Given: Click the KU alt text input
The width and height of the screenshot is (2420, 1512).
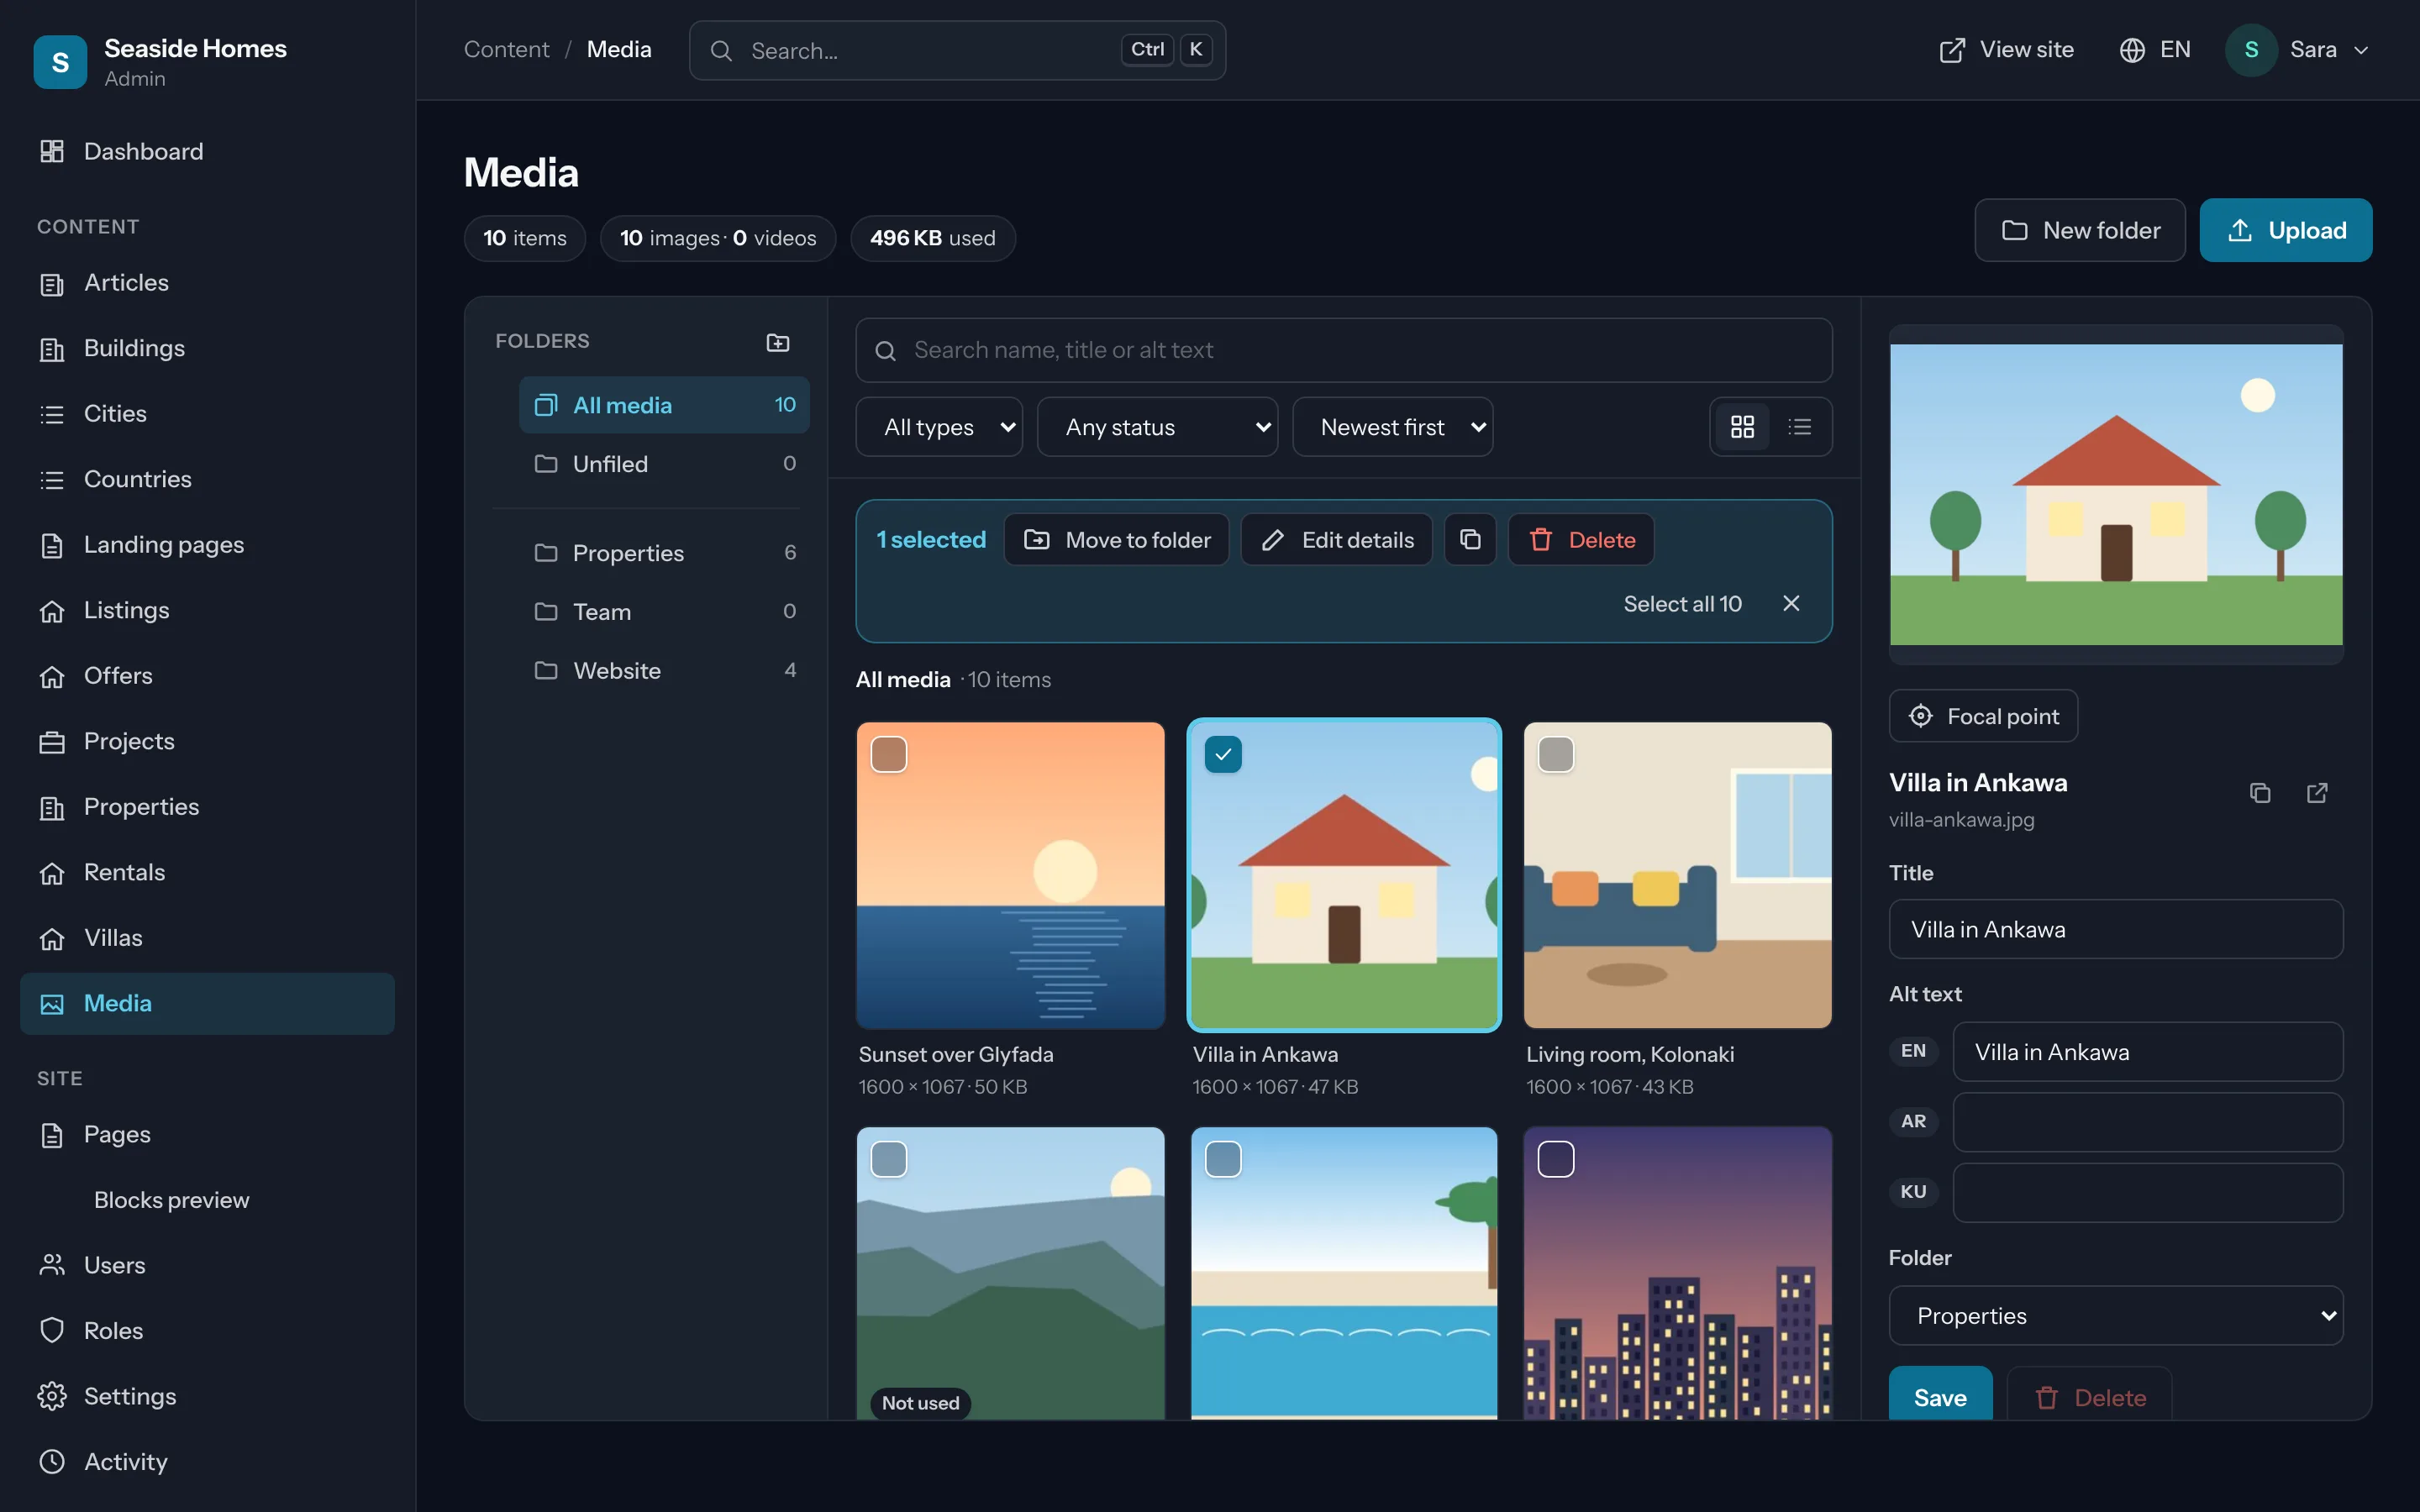Looking at the screenshot, I should pyautogui.click(x=2147, y=1192).
